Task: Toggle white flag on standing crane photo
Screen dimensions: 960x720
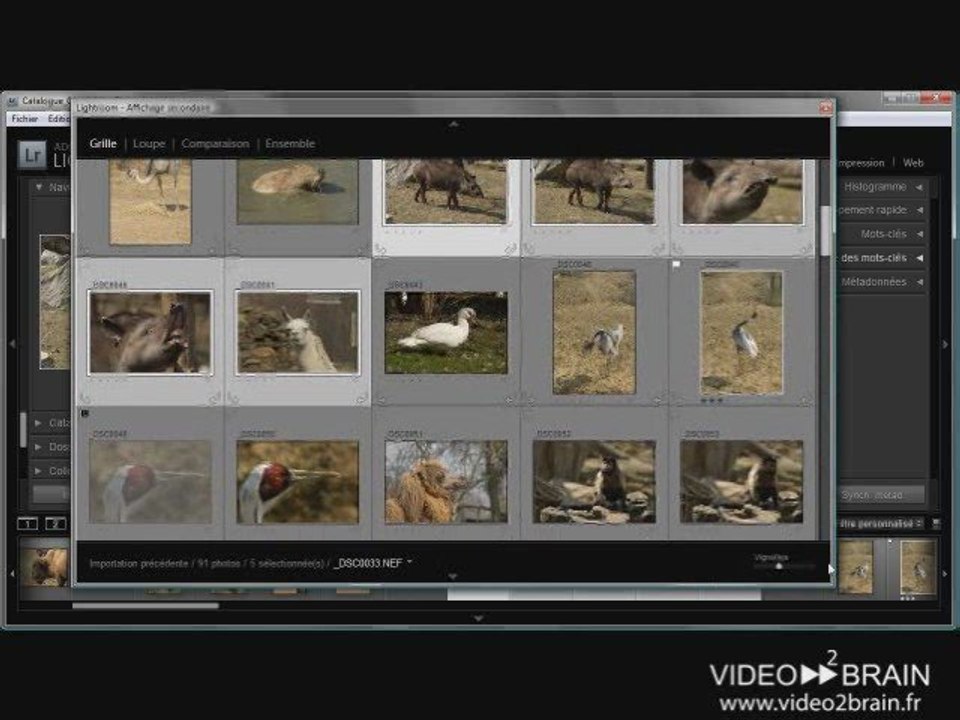Action: (677, 264)
